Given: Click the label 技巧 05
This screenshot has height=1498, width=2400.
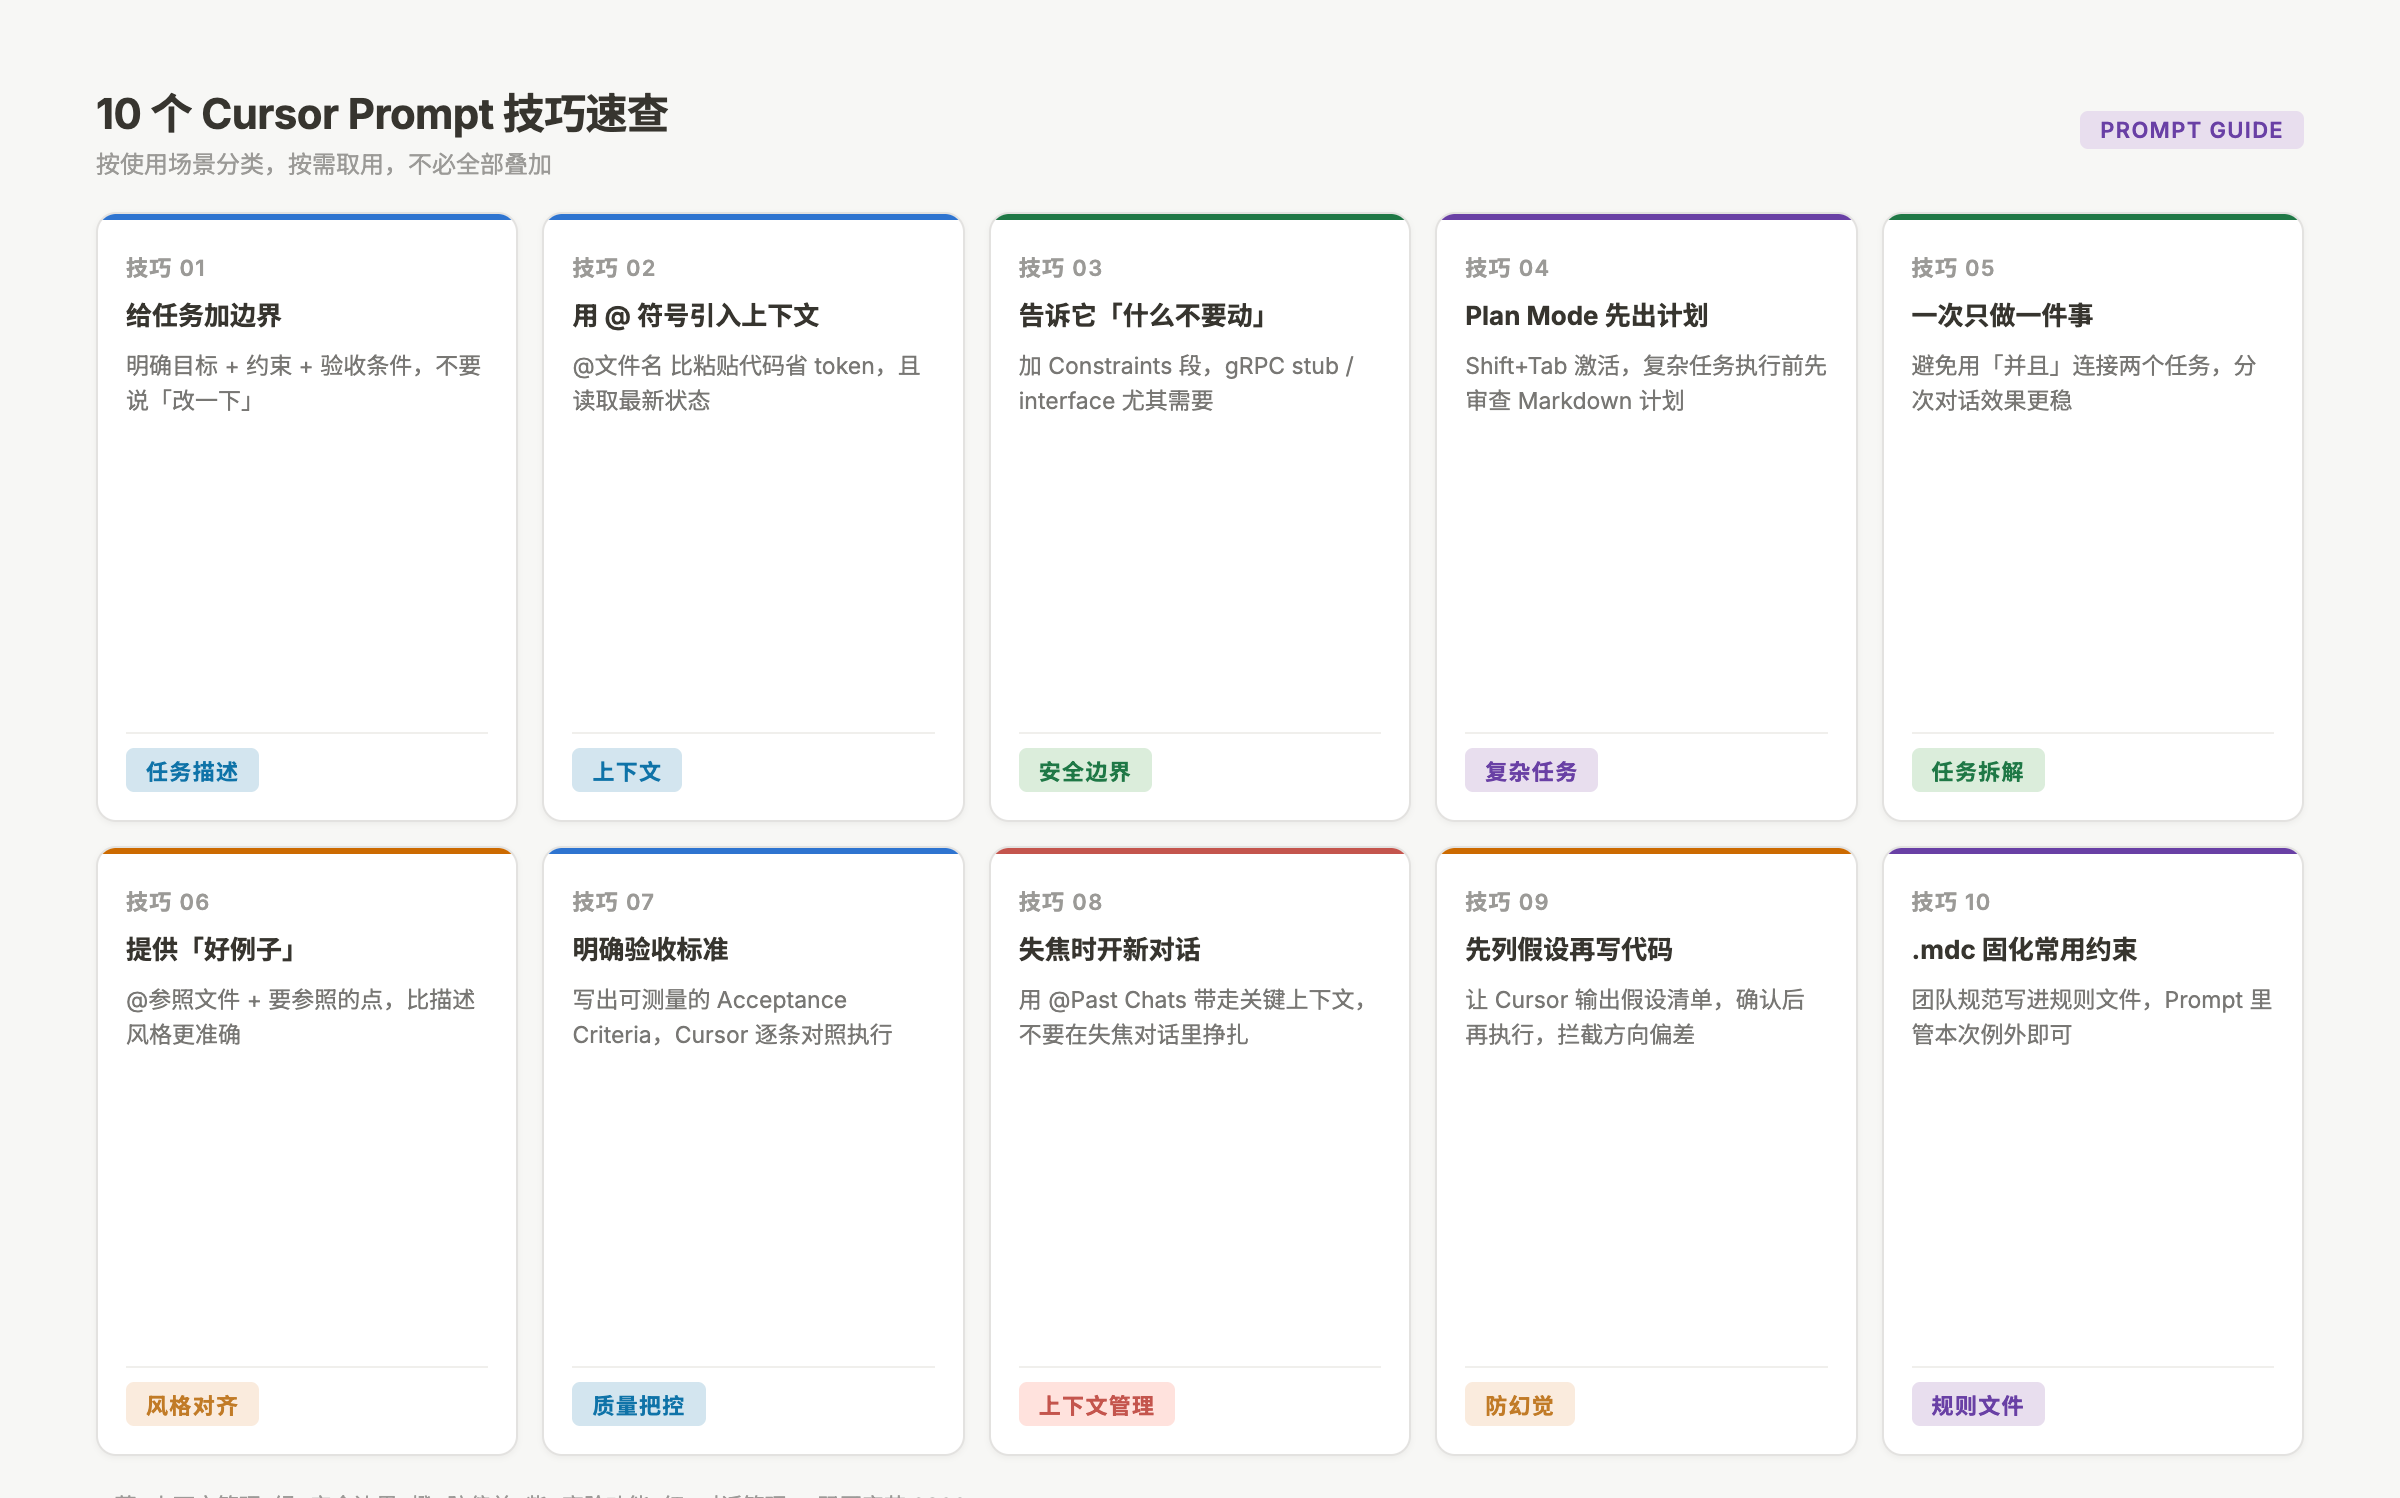Looking at the screenshot, I should (1953, 268).
